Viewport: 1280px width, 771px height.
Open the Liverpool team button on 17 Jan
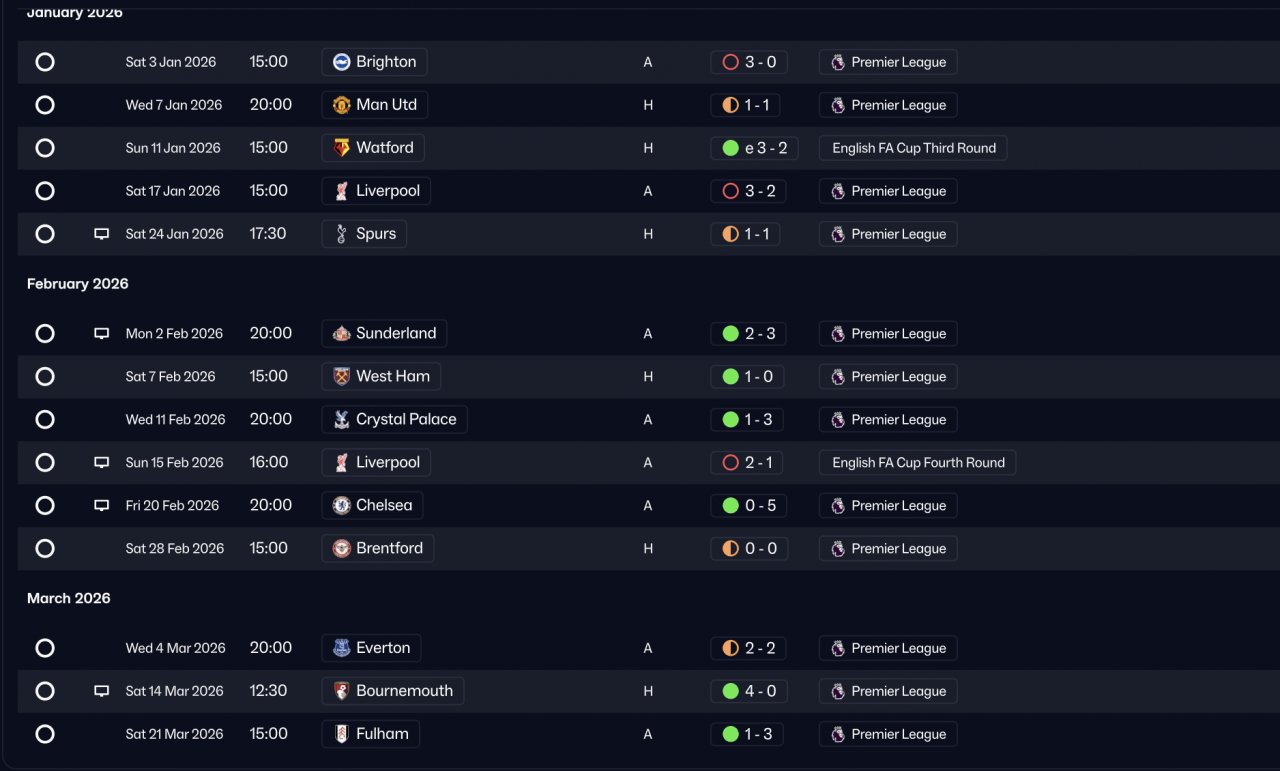coord(376,191)
